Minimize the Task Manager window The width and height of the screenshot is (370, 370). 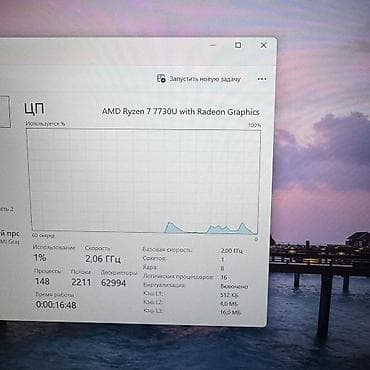point(214,45)
